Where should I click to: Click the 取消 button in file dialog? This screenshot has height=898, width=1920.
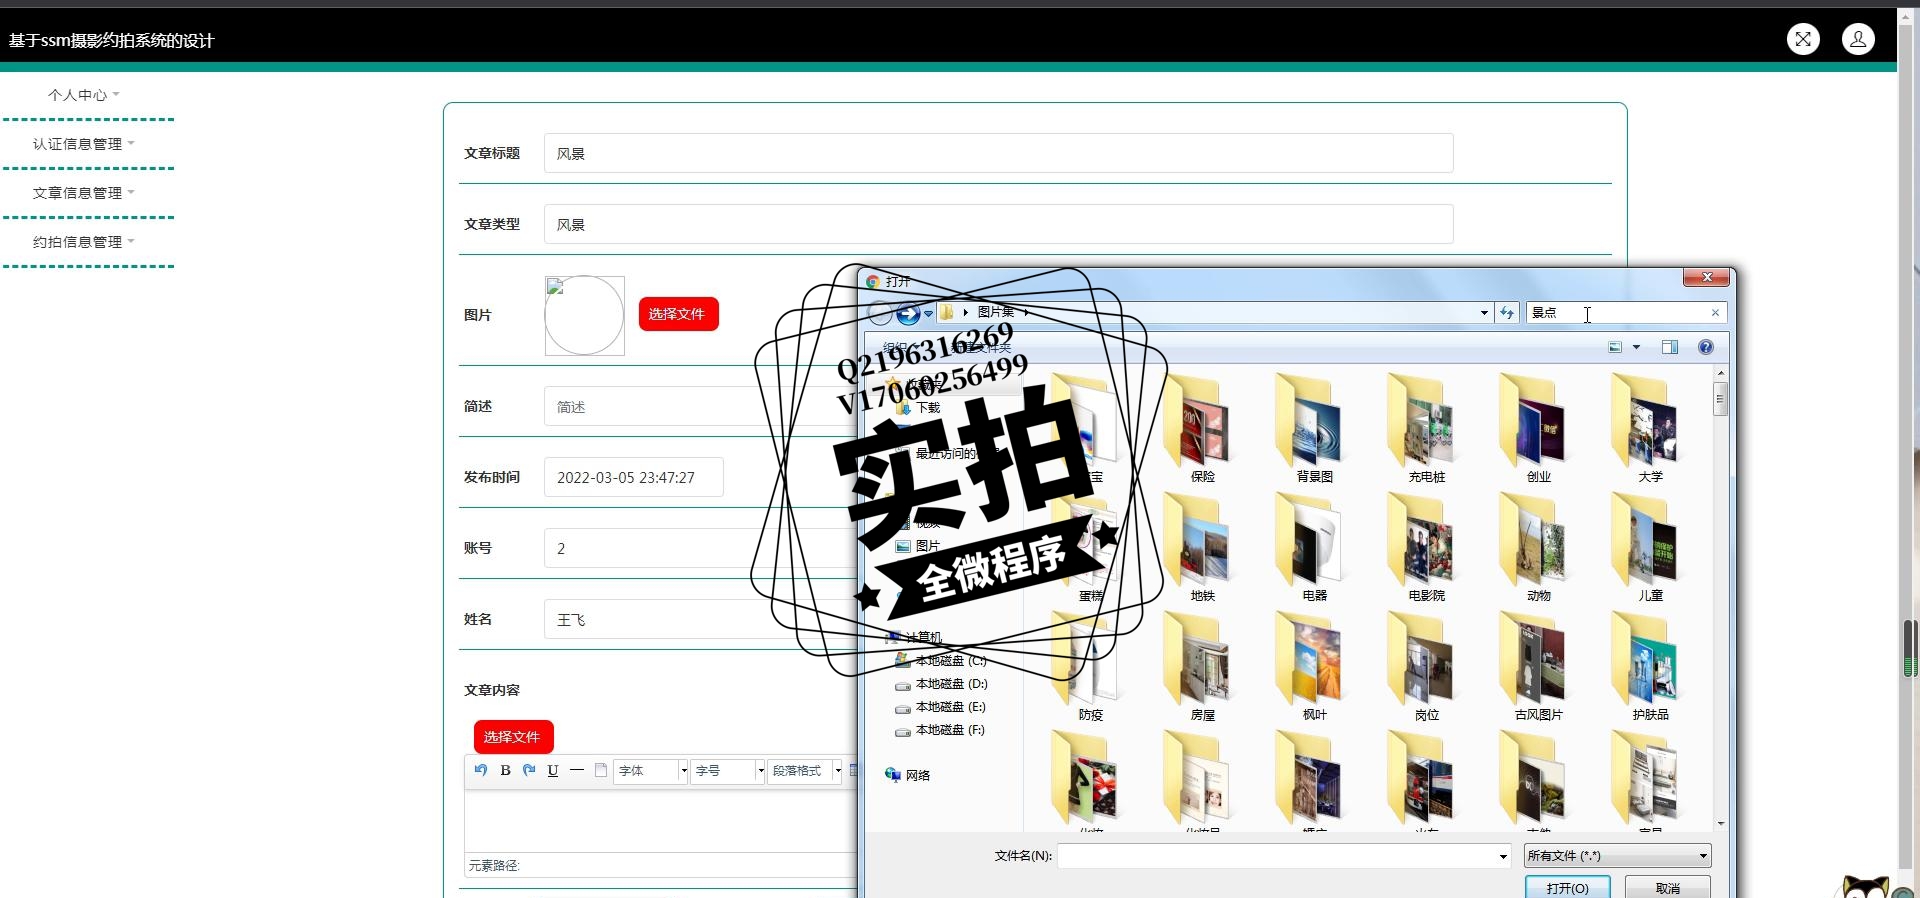coord(1667,888)
